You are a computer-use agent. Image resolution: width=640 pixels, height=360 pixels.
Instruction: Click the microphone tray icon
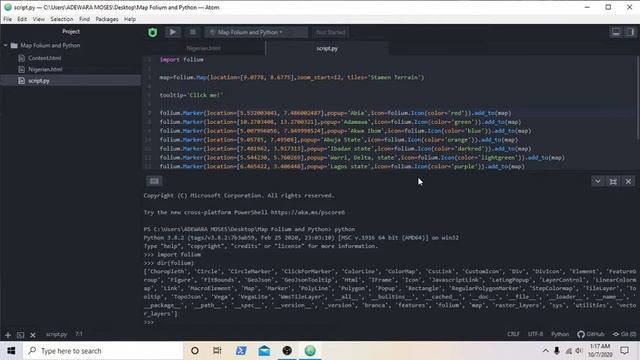coord(557,351)
